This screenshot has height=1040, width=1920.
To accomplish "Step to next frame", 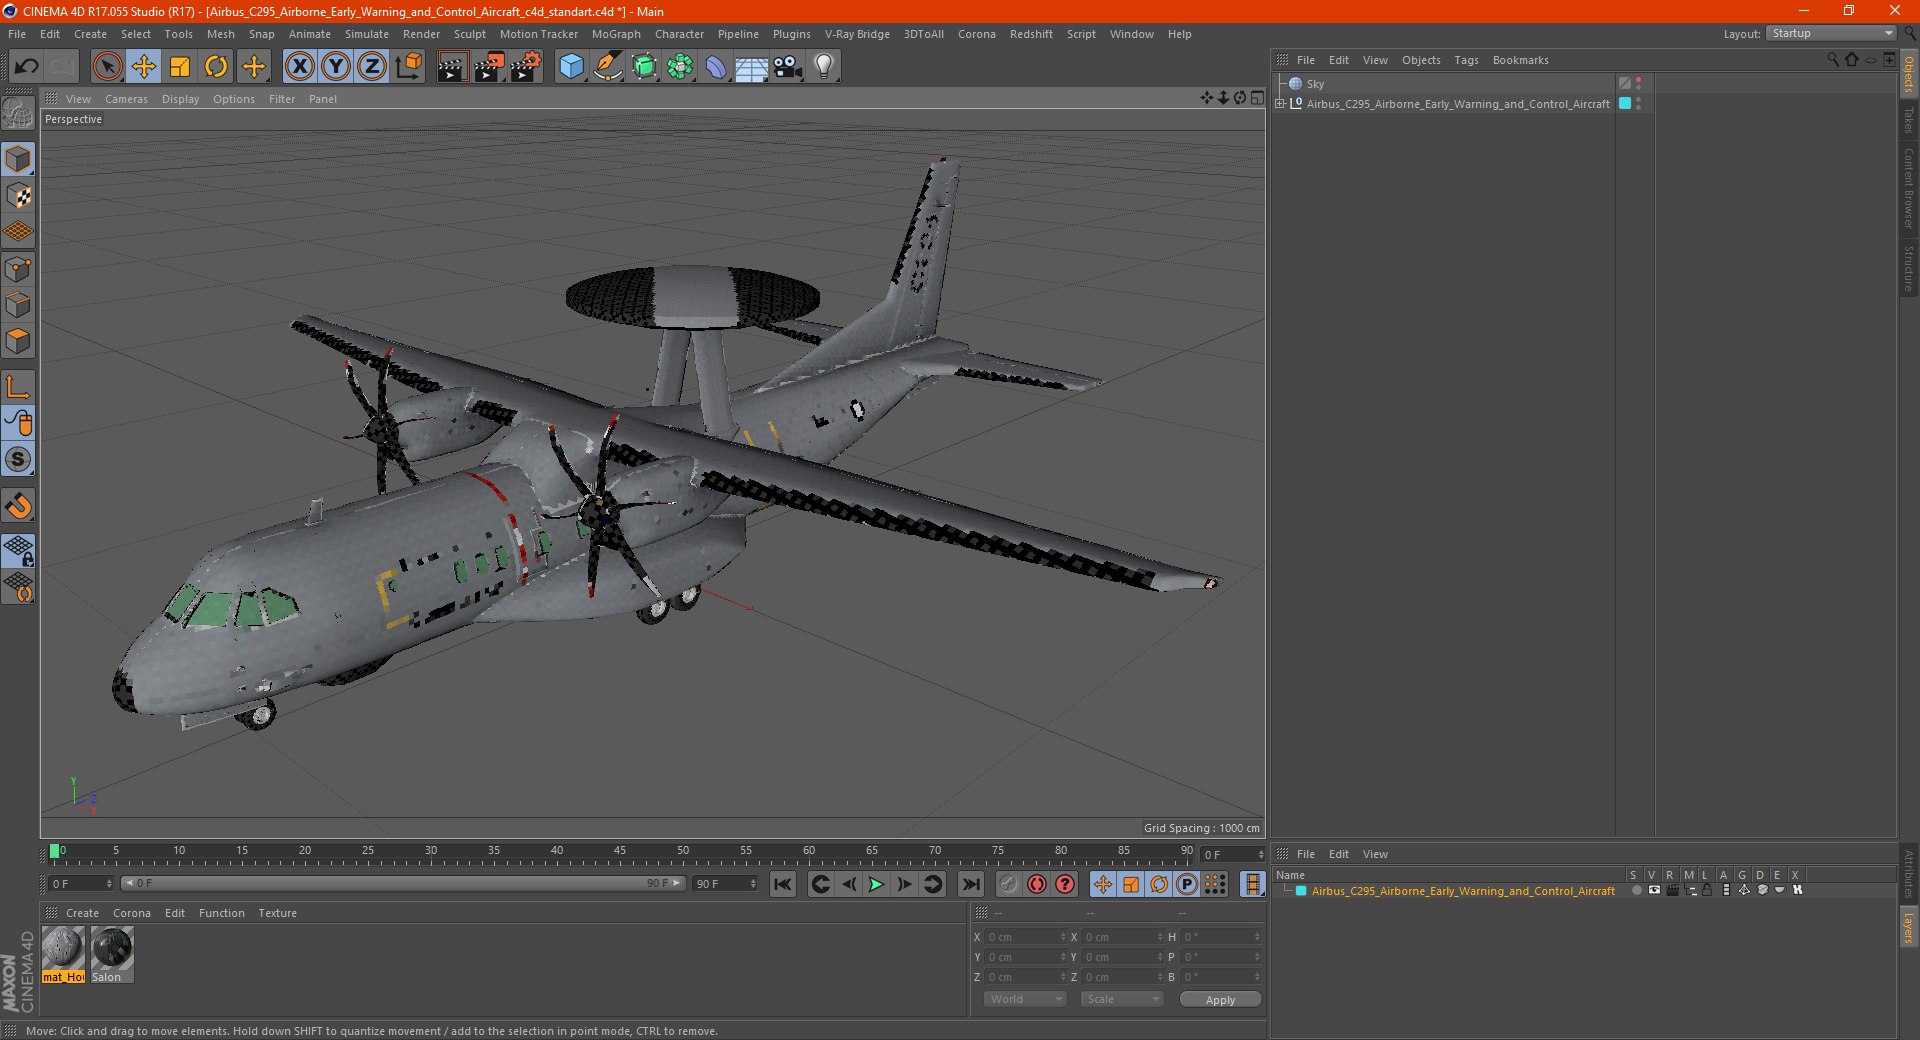I will (x=904, y=884).
